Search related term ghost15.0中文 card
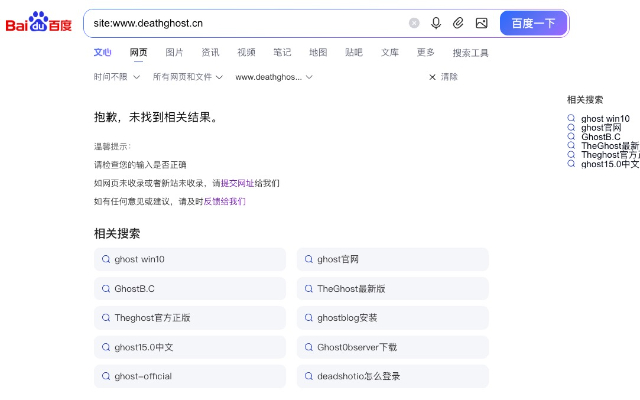 (190, 347)
